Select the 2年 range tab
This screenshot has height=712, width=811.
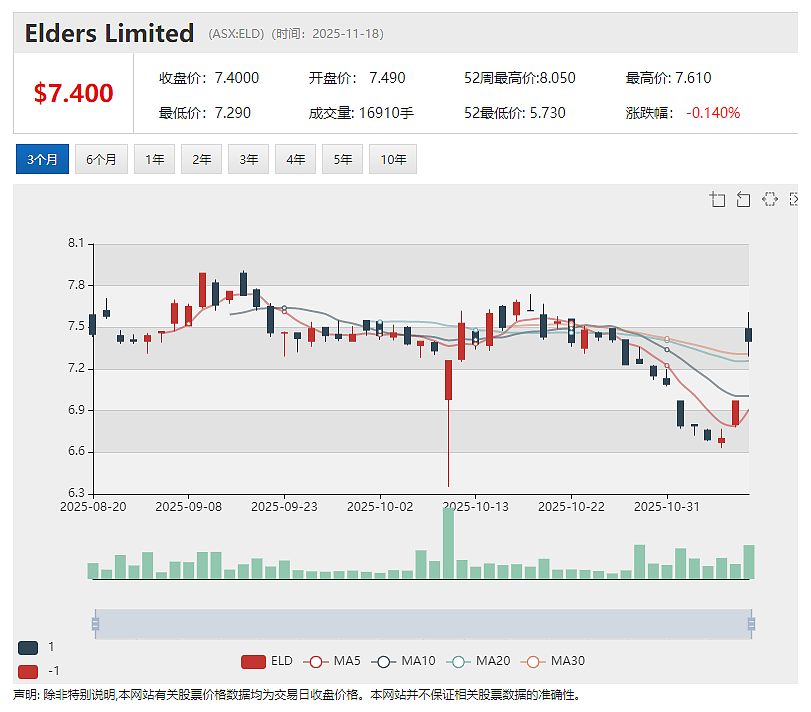(202, 159)
